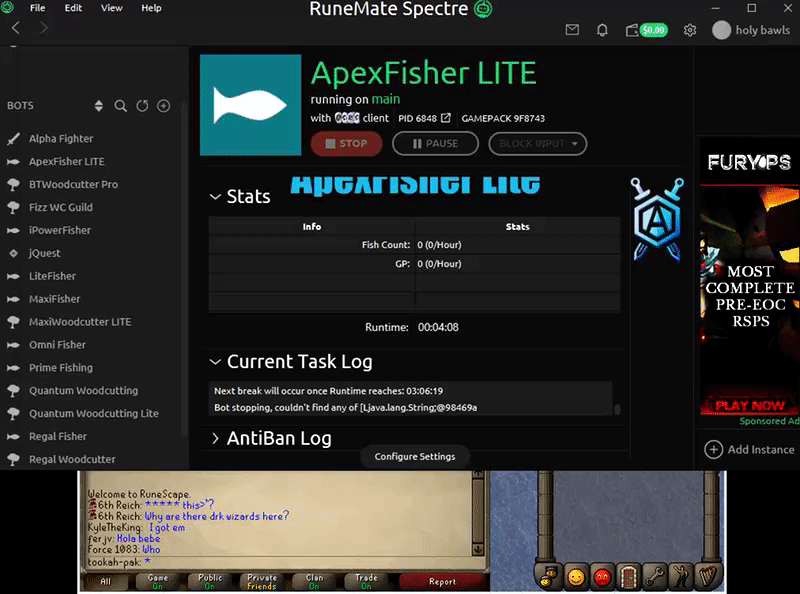Select the iPowerFisher bot
This screenshot has width=800, height=594.
[60, 231]
